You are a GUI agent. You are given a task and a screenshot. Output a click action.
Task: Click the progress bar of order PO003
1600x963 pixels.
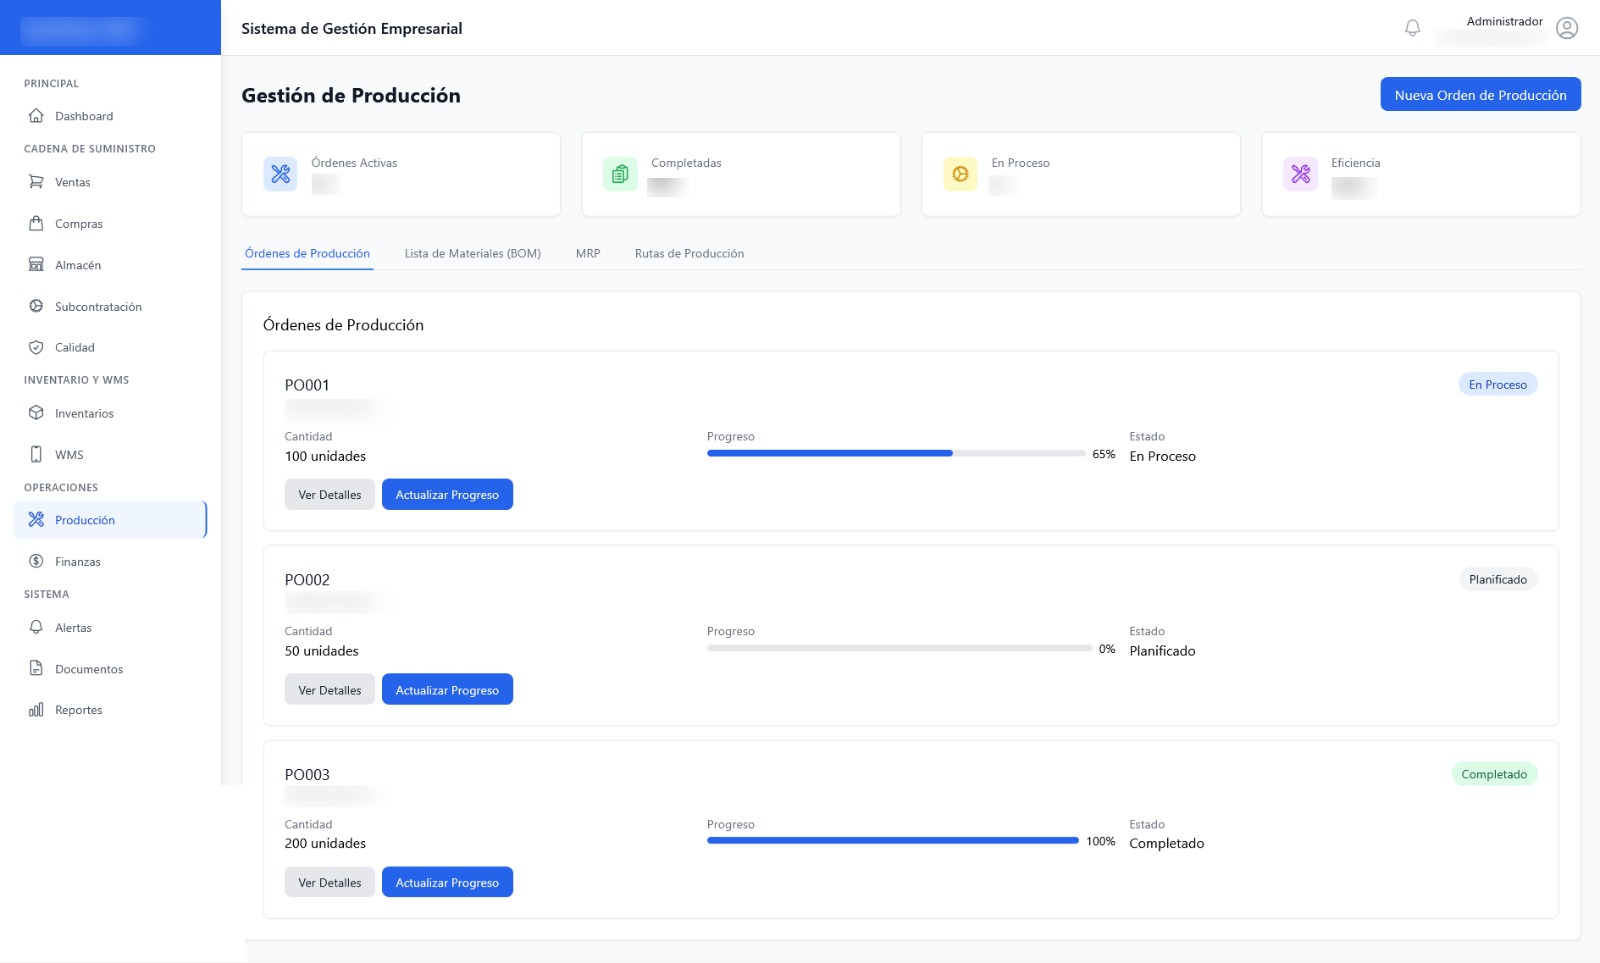[893, 841]
